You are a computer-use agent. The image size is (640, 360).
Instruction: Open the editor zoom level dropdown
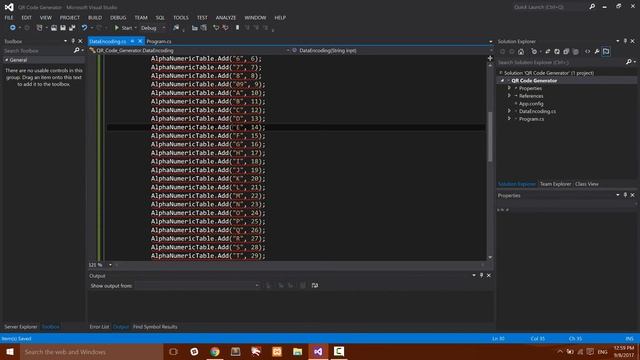[110, 265]
